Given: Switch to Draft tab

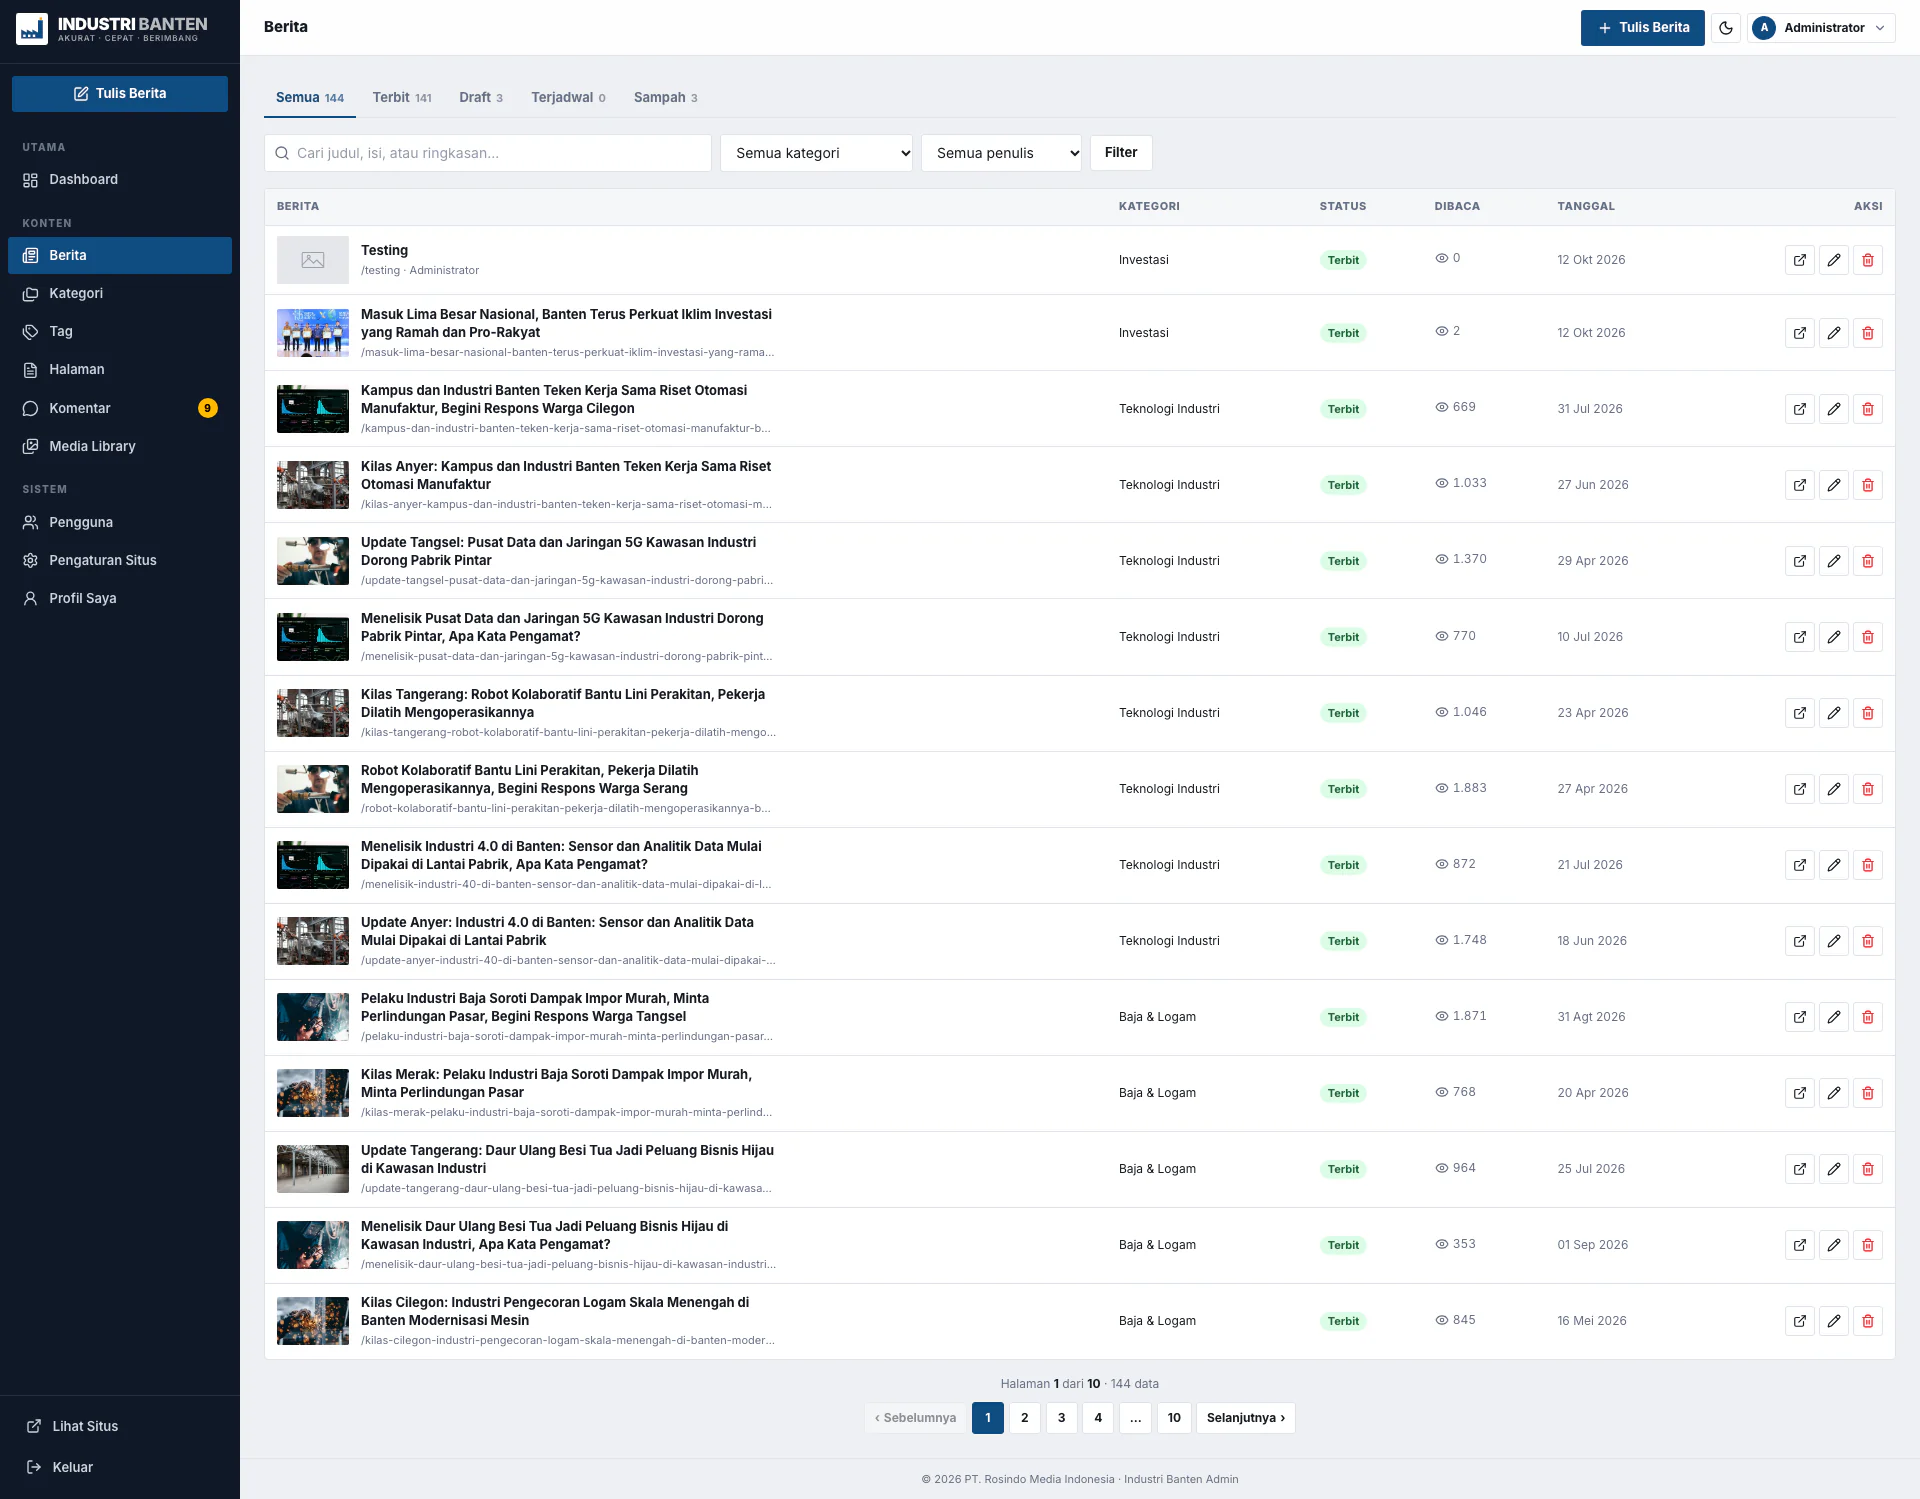Looking at the screenshot, I should (x=481, y=98).
